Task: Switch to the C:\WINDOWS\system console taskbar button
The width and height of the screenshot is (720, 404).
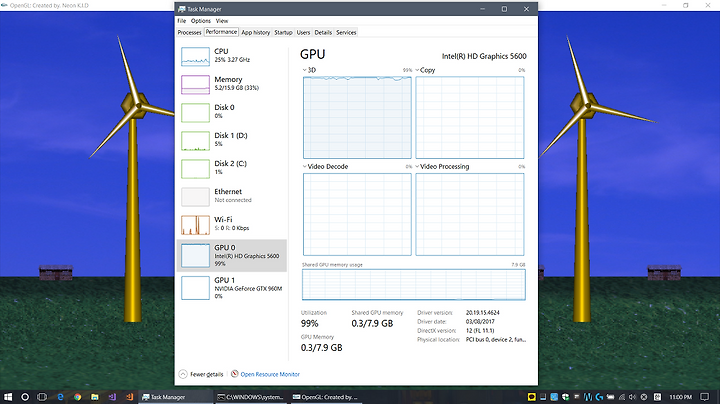Action: [251, 397]
